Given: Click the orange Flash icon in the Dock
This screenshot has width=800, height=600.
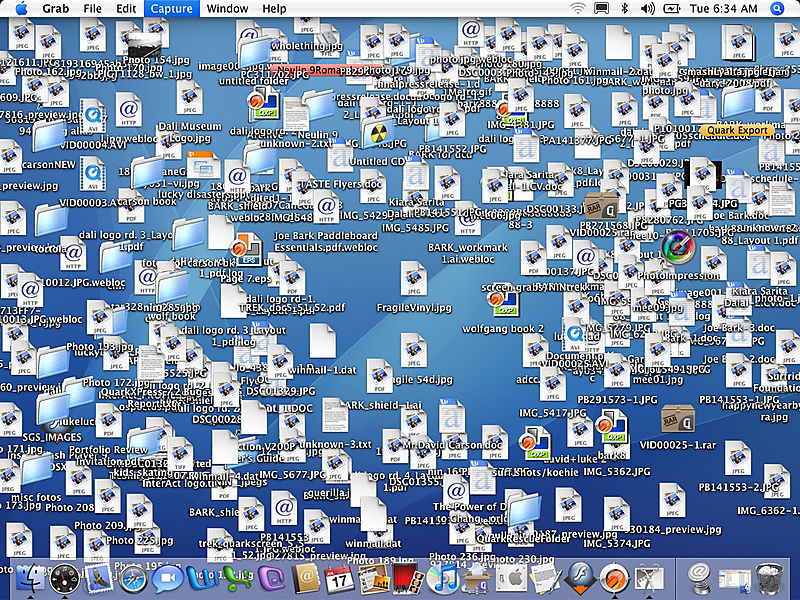Looking at the screenshot, I should tap(578, 580).
